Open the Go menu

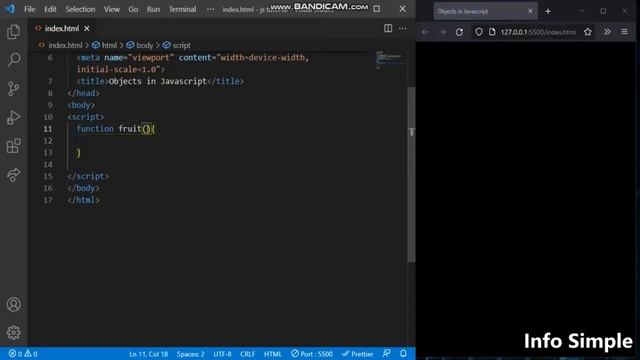pos(133,9)
